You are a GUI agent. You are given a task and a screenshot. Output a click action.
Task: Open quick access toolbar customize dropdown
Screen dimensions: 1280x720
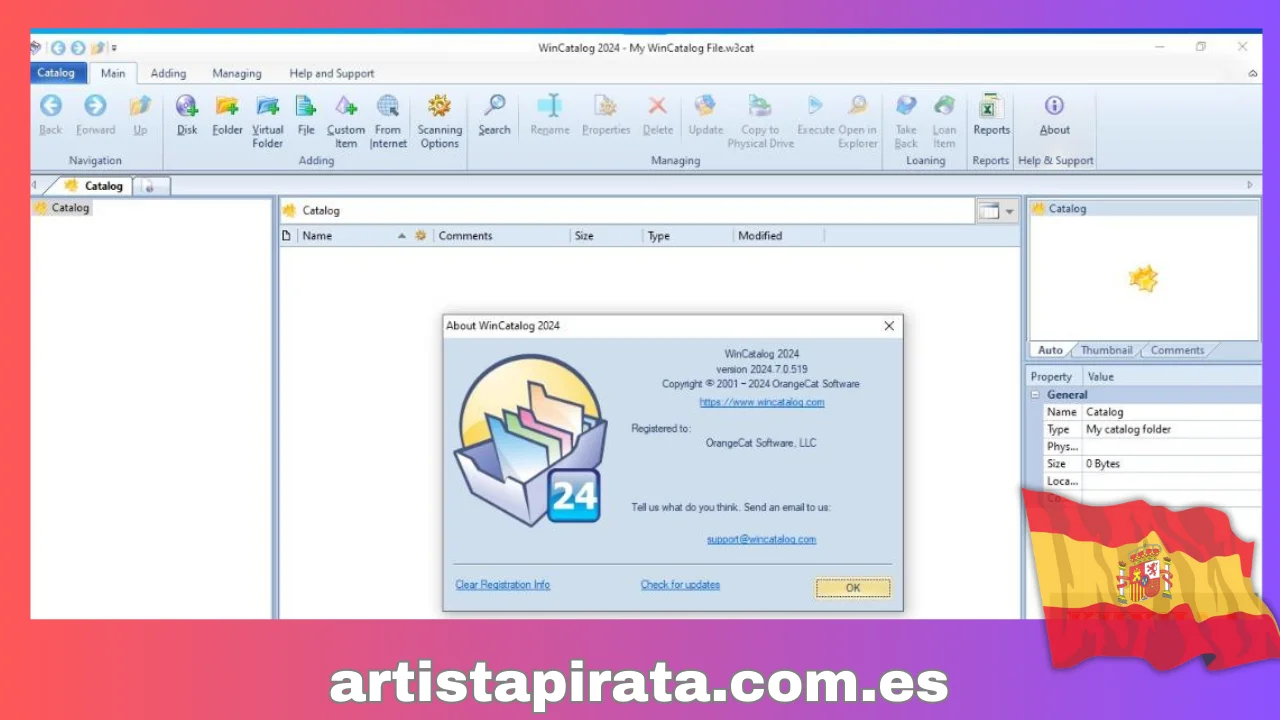click(114, 47)
